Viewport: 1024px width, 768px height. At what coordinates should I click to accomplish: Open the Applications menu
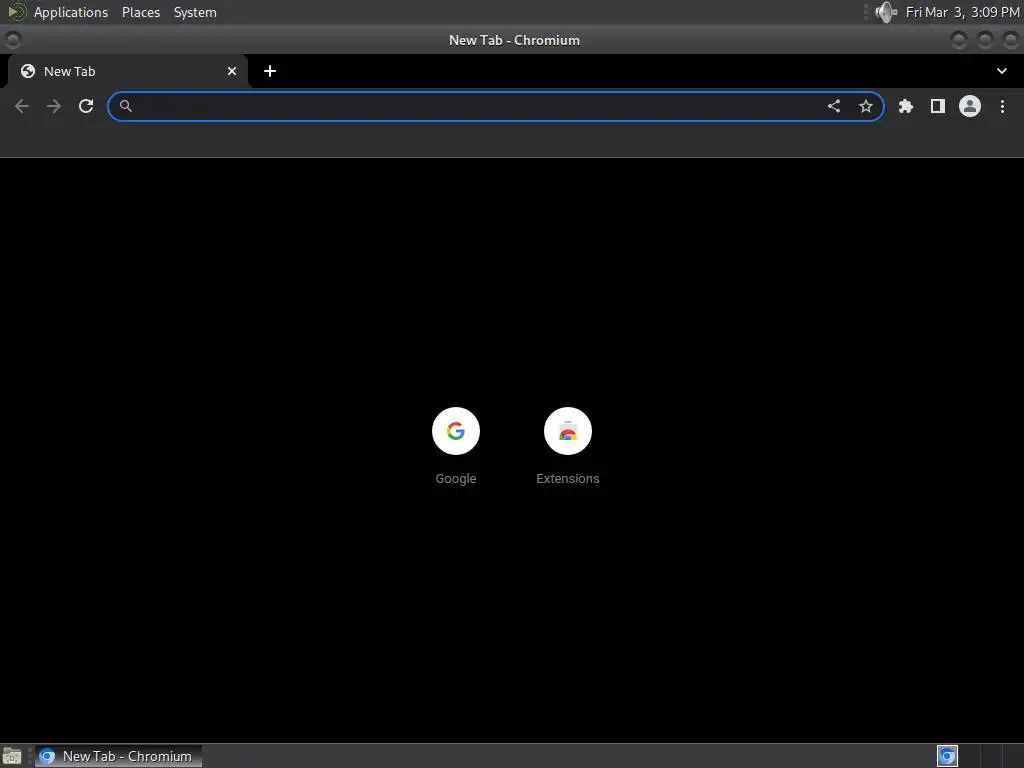click(x=71, y=12)
